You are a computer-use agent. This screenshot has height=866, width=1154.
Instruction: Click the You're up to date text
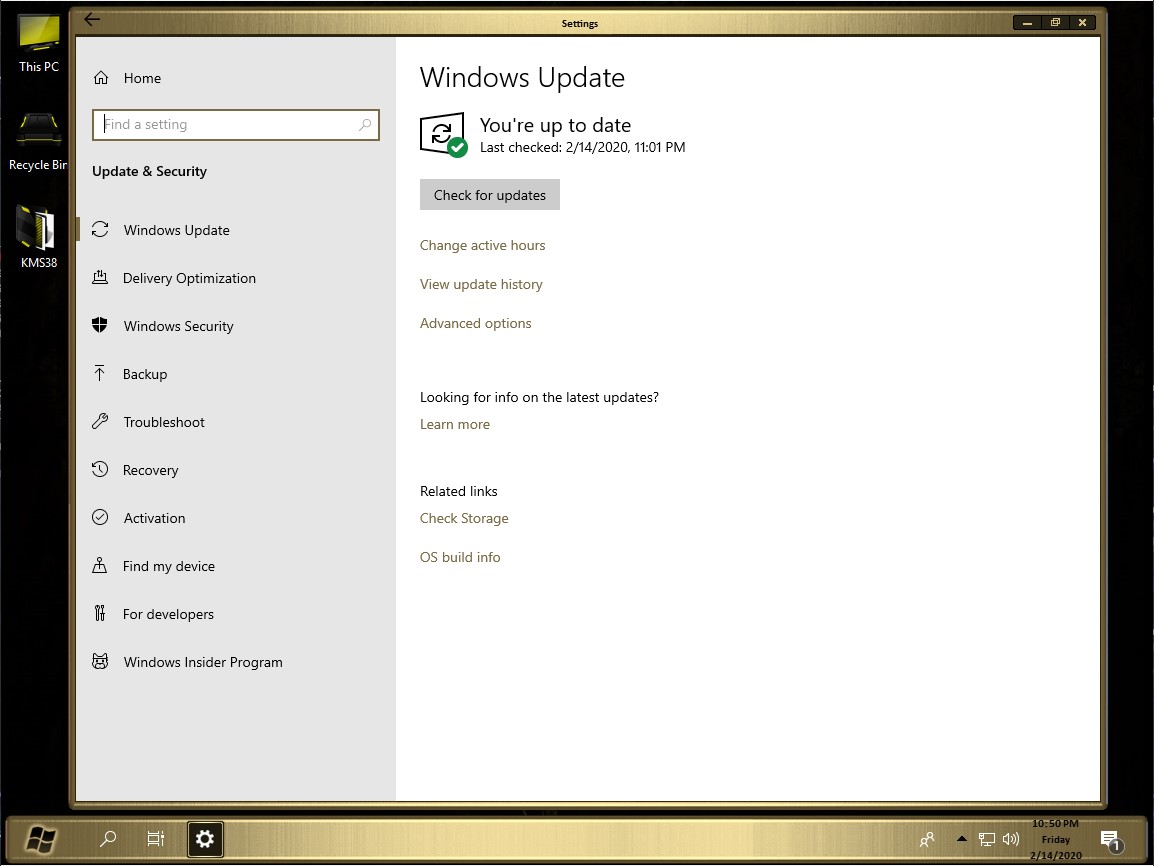pos(555,125)
